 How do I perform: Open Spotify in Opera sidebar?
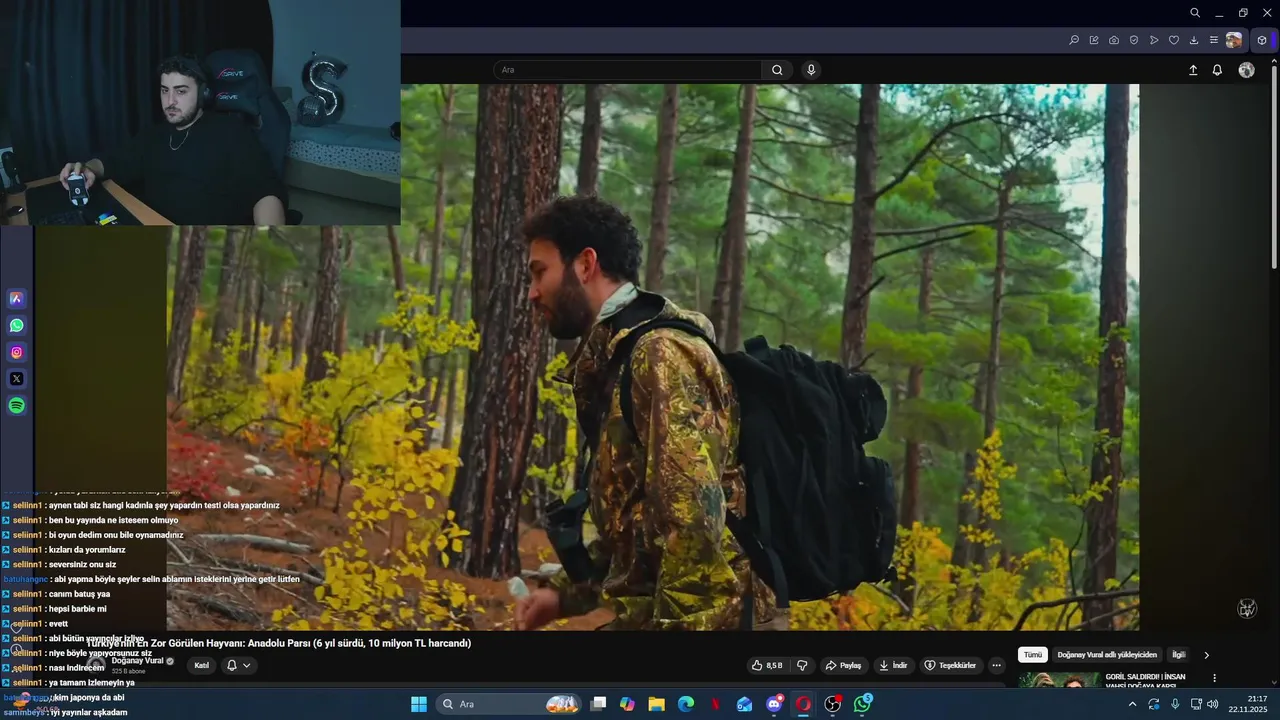pyautogui.click(x=16, y=406)
